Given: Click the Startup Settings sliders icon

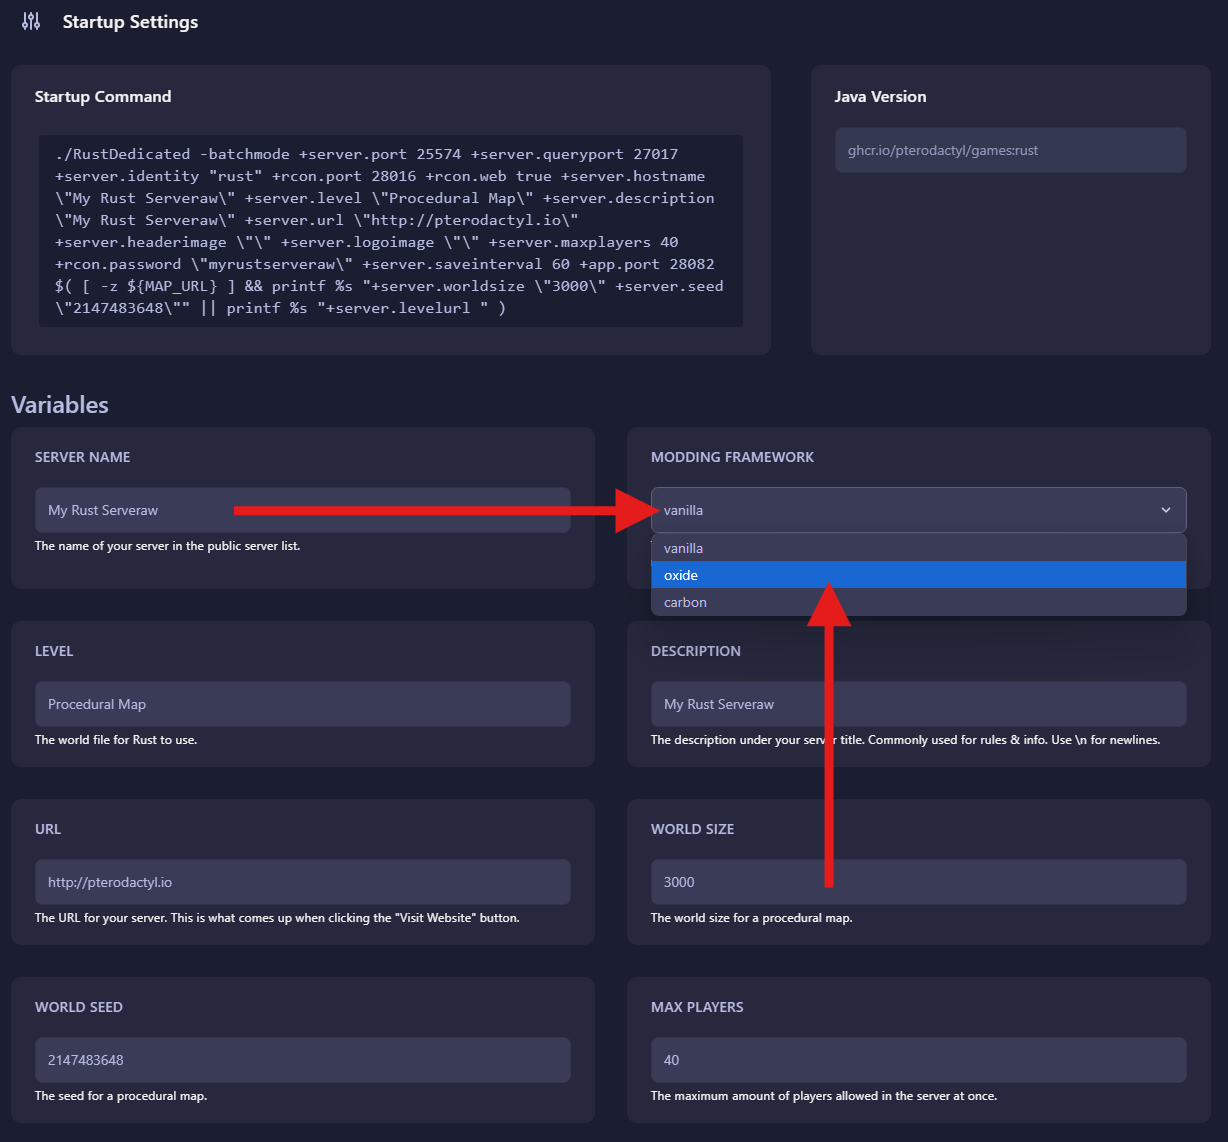Looking at the screenshot, I should pyautogui.click(x=30, y=20).
